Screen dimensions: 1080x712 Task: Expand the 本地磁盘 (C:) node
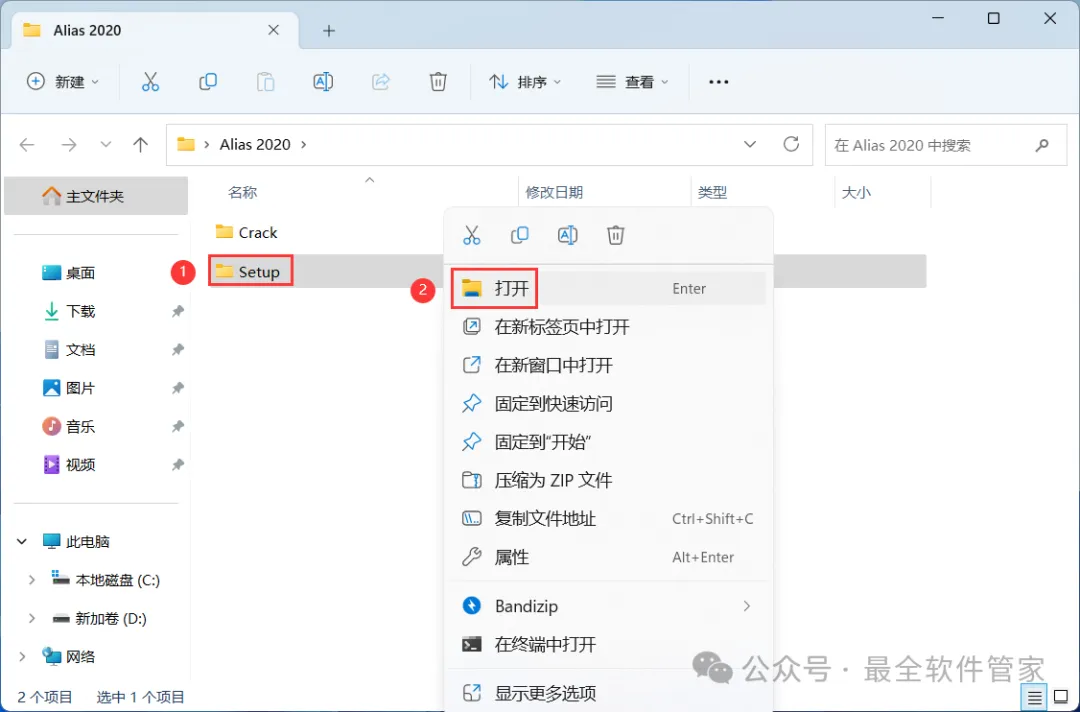click(32, 580)
